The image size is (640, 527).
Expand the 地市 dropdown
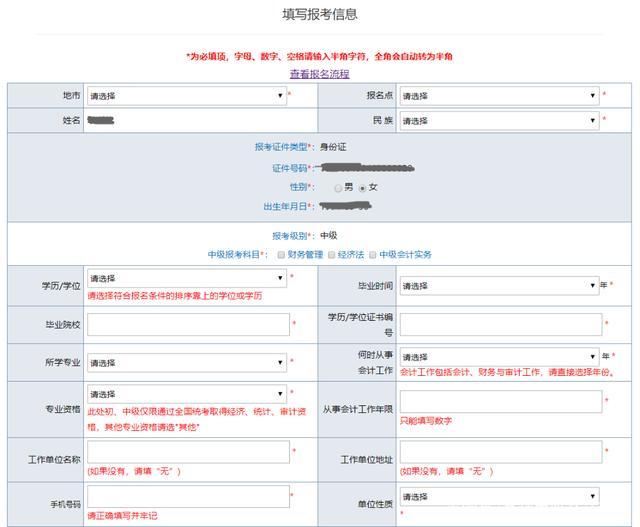pos(186,96)
